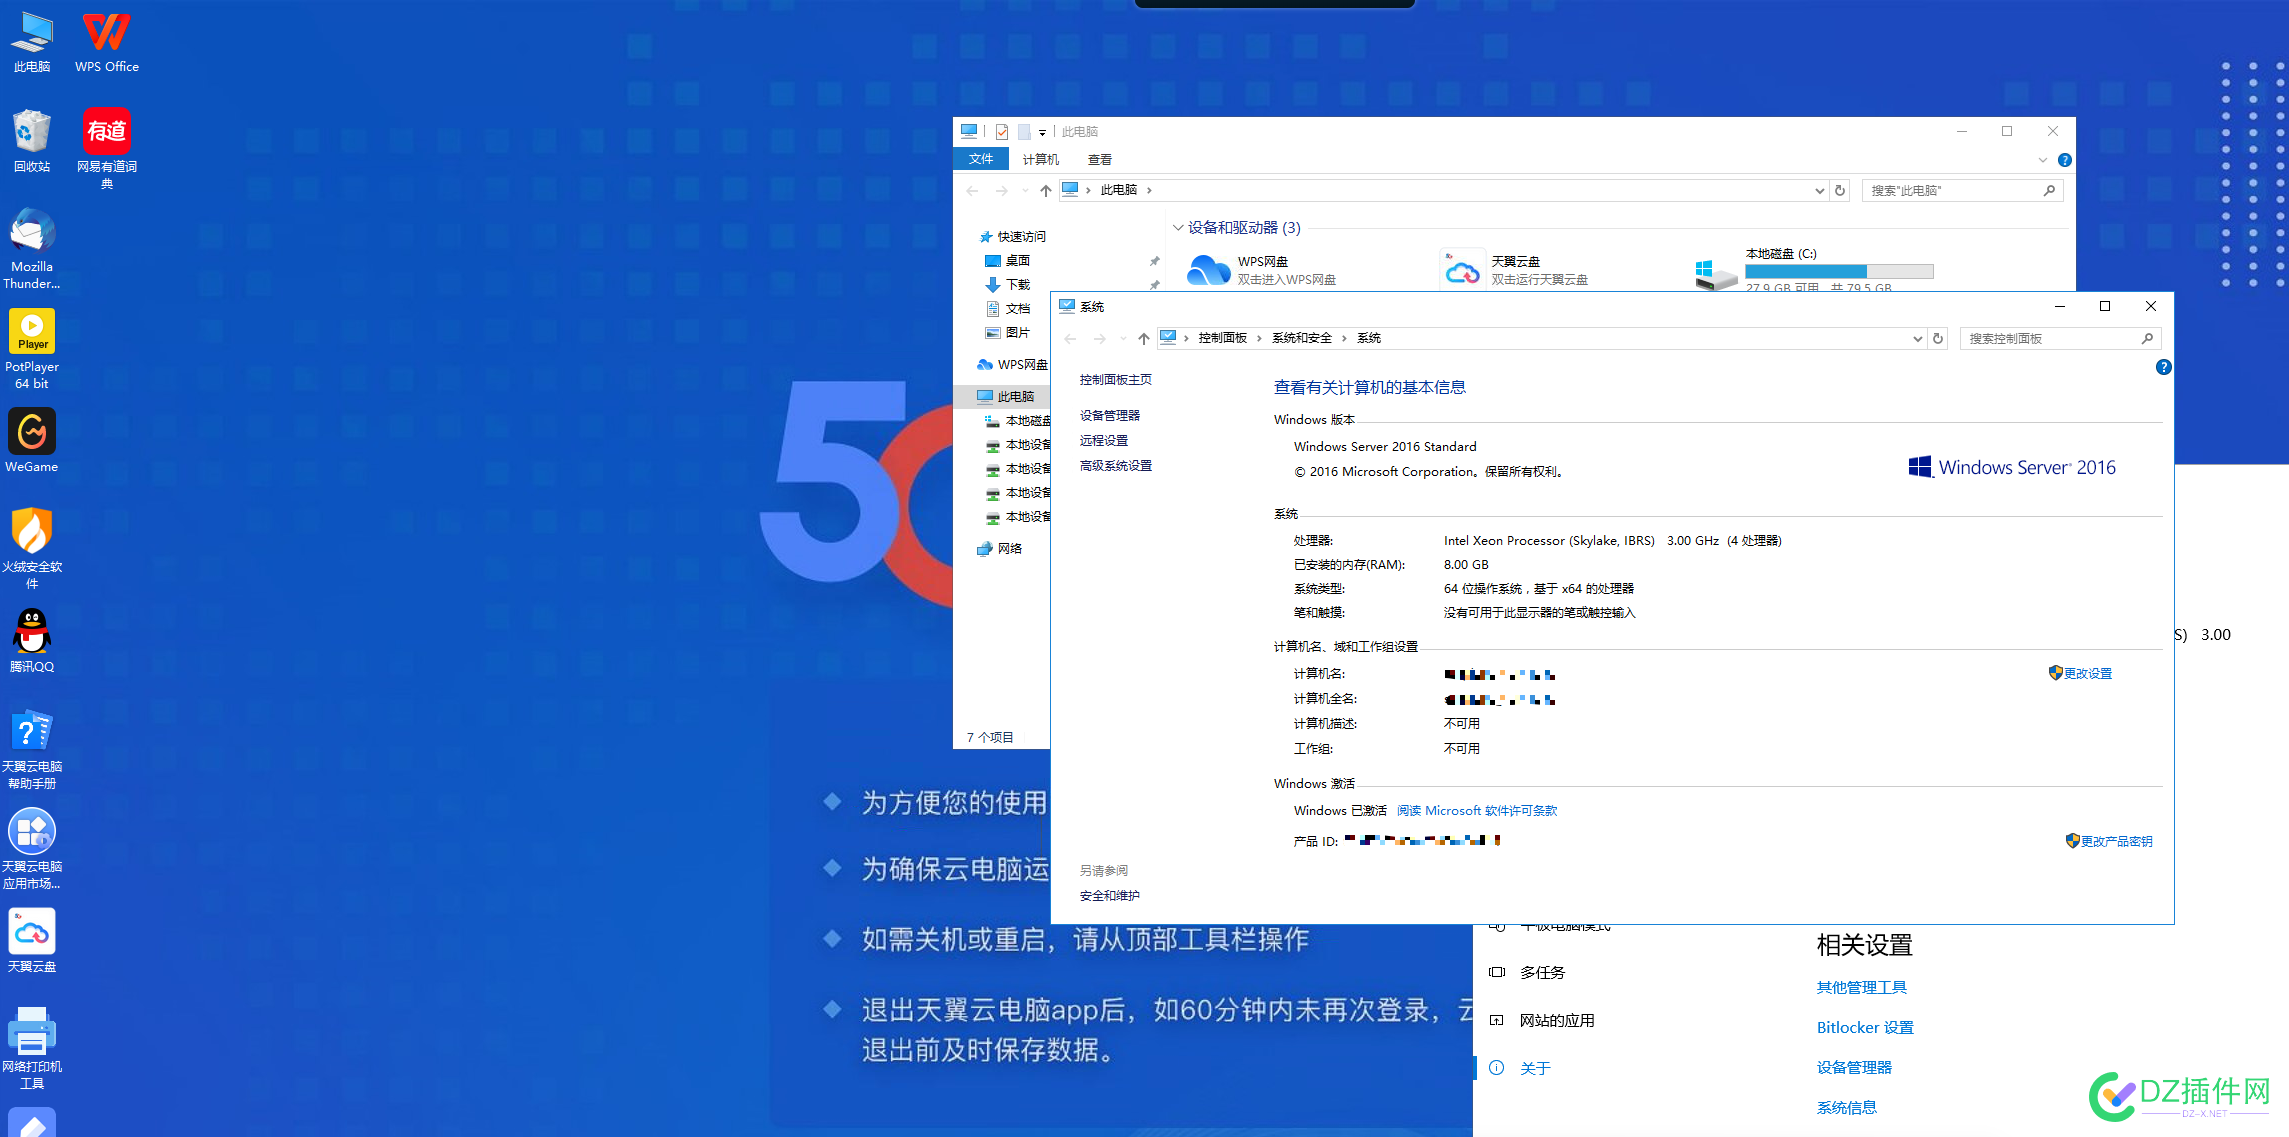This screenshot has width=2289, height=1137.
Task: Open recent locations dropdown in explorer
Action: [1025, 190]
